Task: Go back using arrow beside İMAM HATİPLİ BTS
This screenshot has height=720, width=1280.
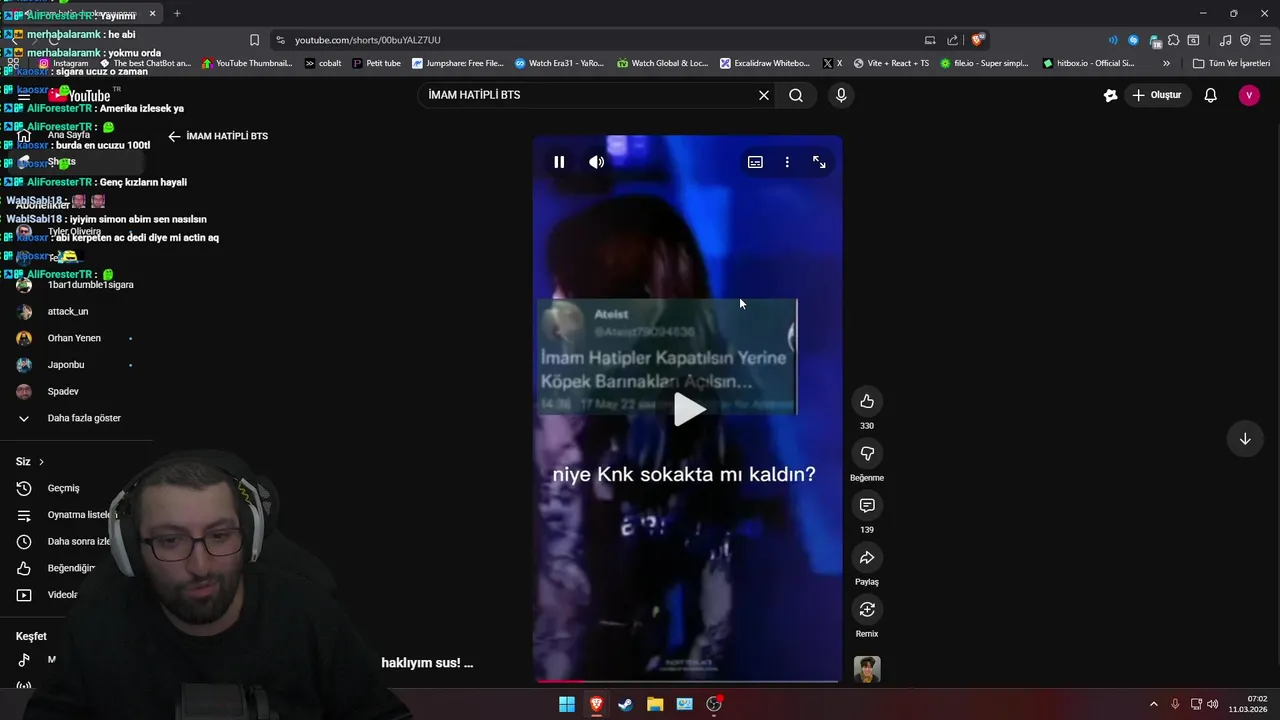Action: 174,136
